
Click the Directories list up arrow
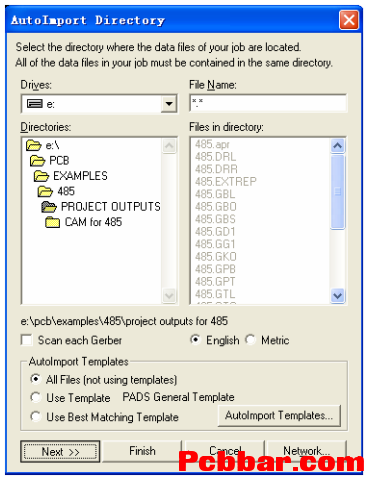[x=169, y=146]
